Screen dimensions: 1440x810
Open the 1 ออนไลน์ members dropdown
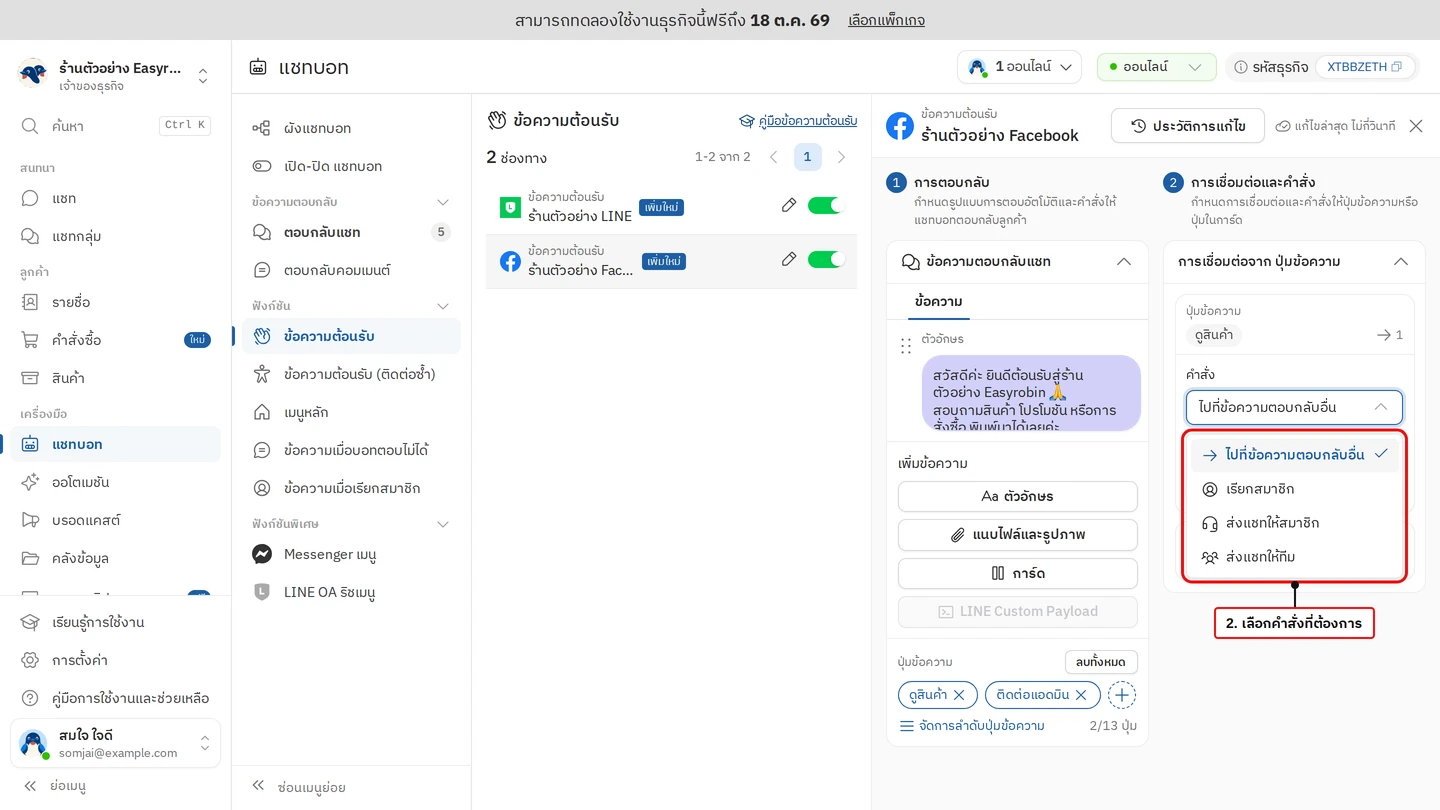click(x=1019, y=67)
